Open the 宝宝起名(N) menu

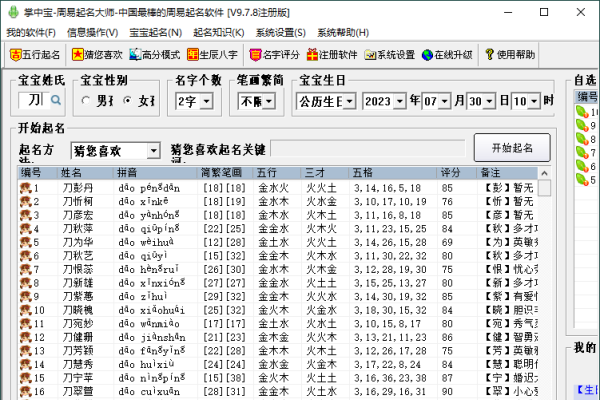(x=156, y=33)
